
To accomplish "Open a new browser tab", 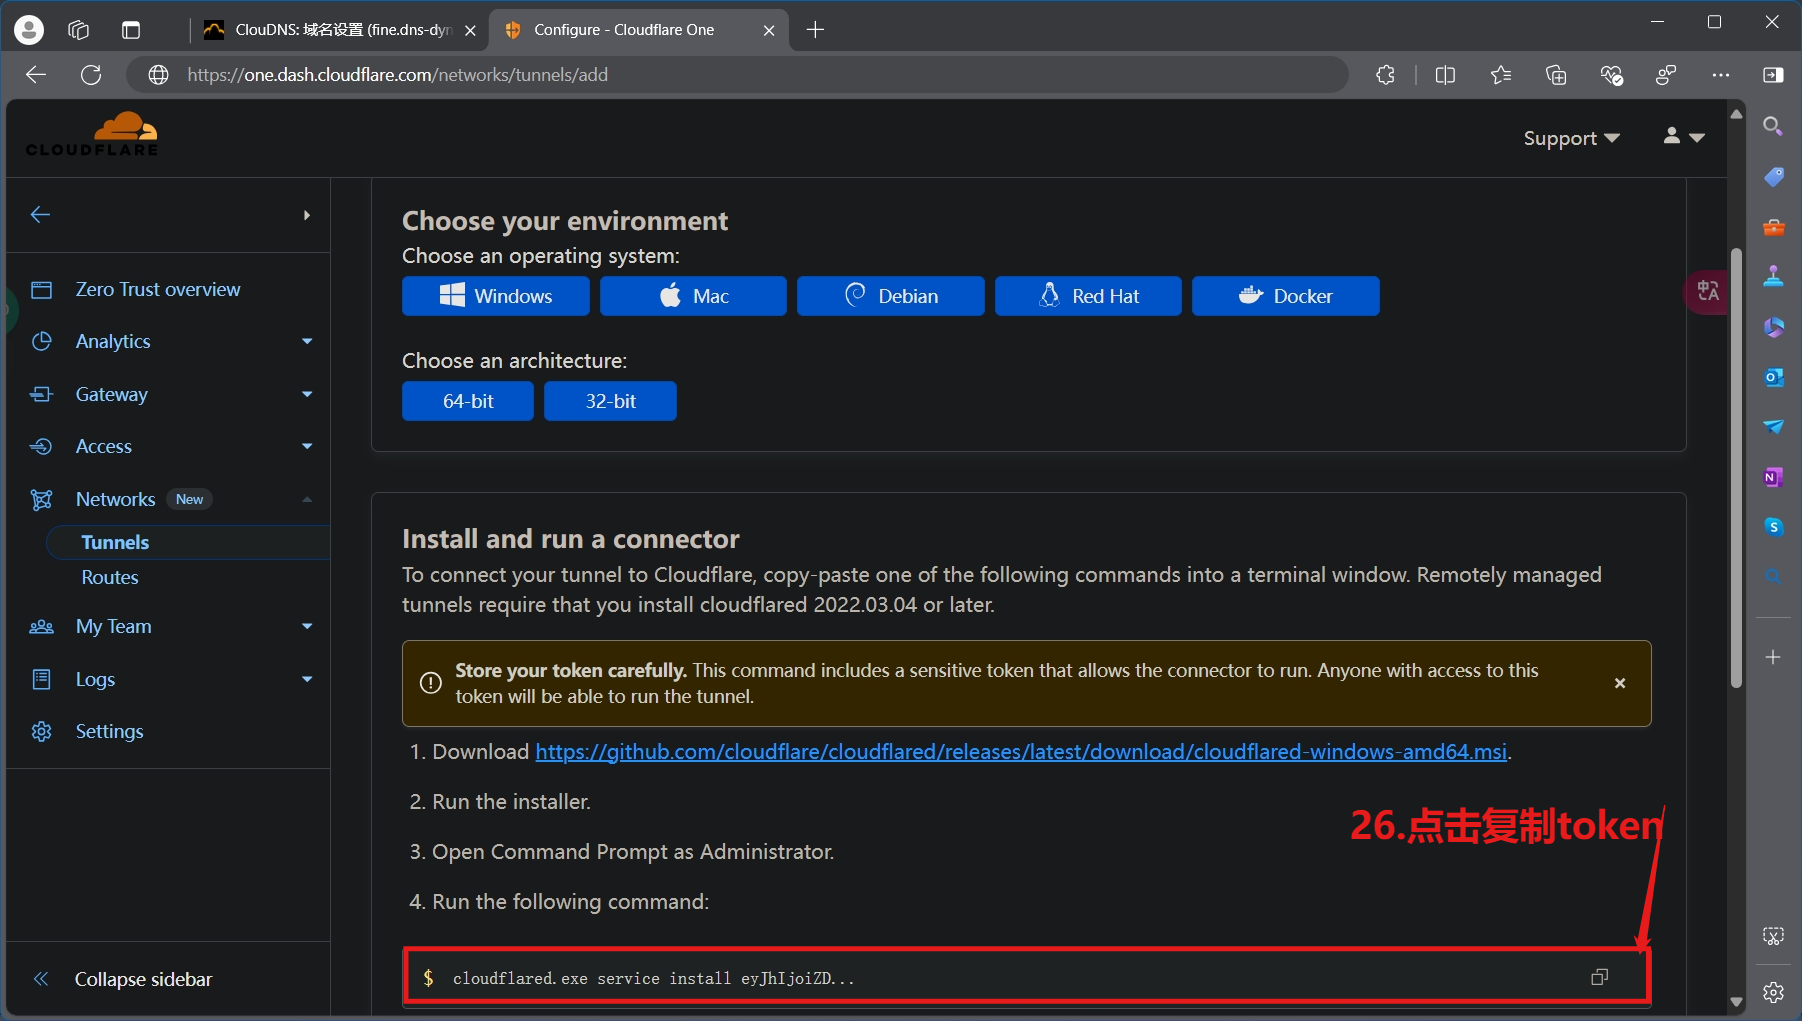I will coord(815,30).
